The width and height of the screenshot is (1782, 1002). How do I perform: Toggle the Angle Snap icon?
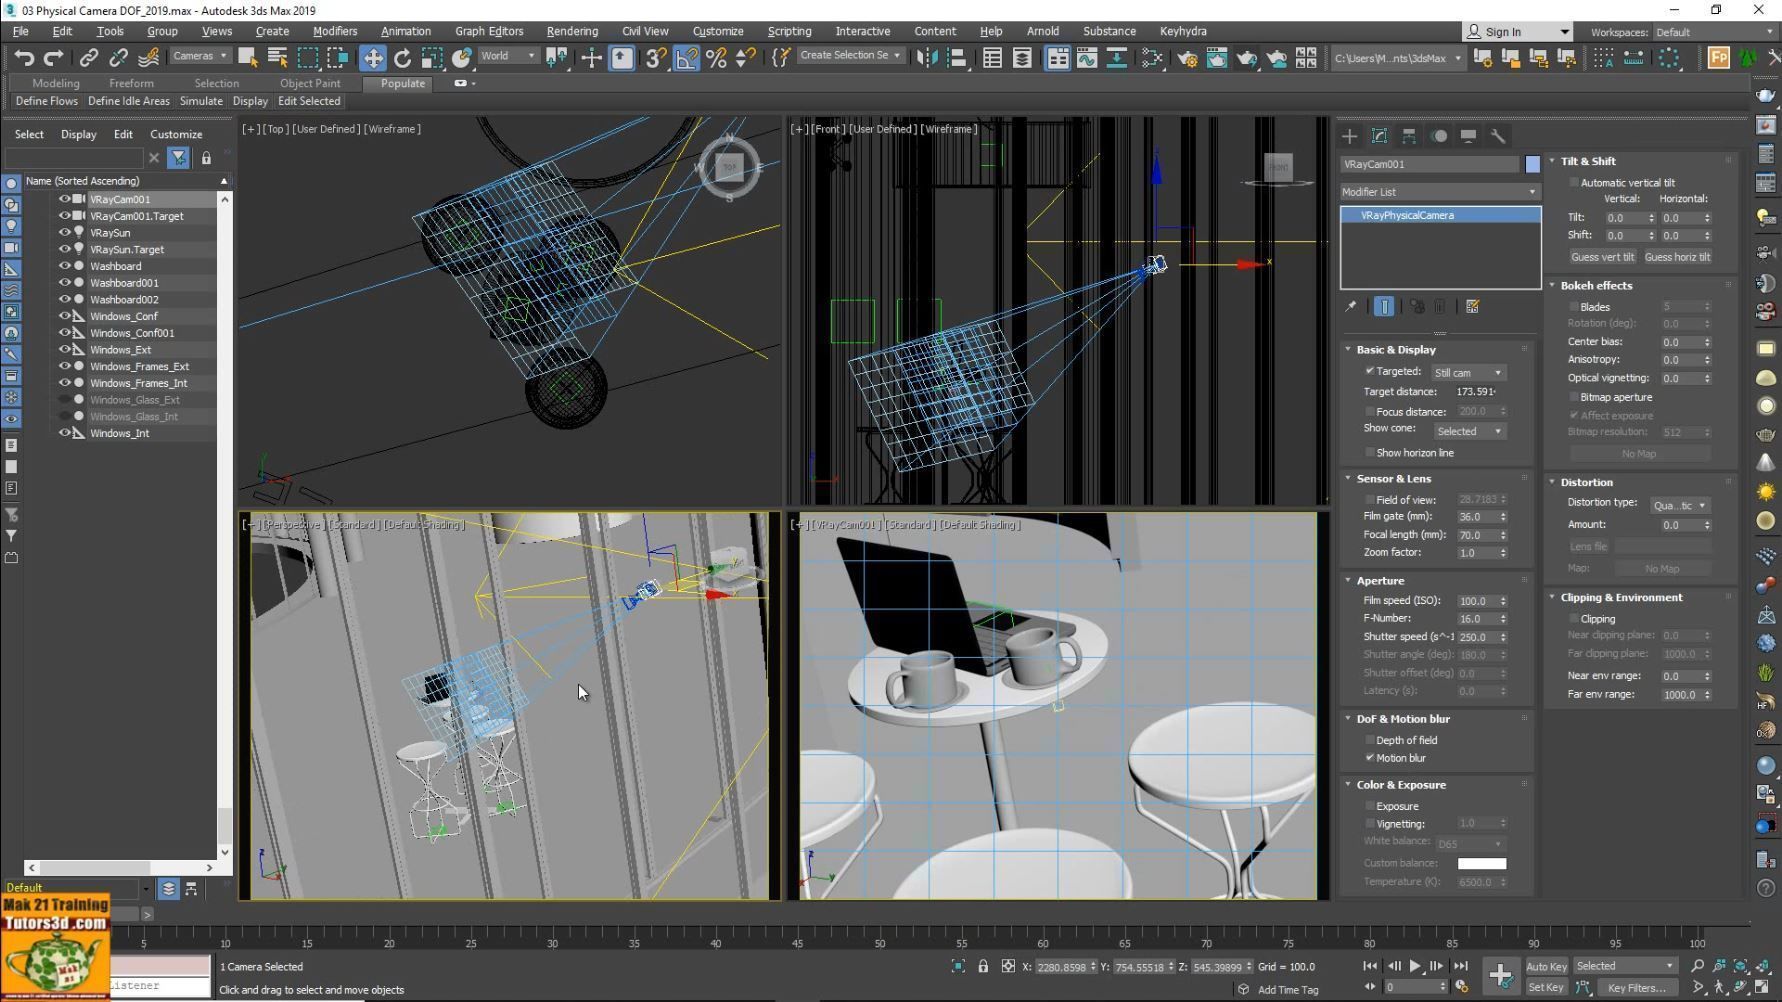tap(686, 57)
